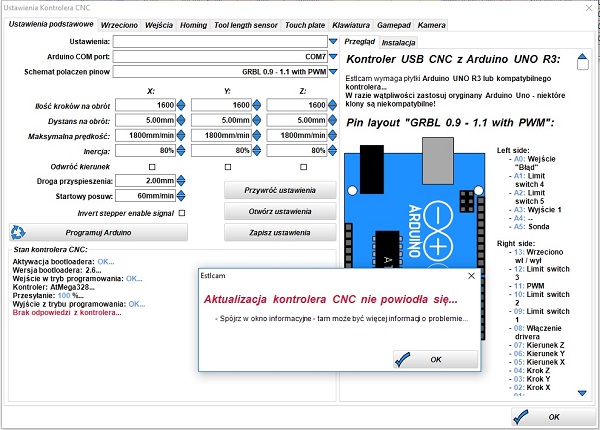This screenshot has height=430, width=600.
Task: Click the Programuj Arduino refresh icon
Action: point(18,232)
